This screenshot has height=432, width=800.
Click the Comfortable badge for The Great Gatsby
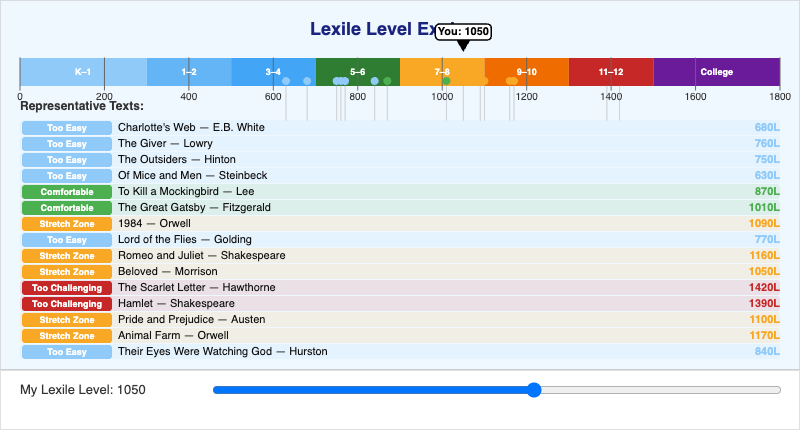[x=67, y=208]
